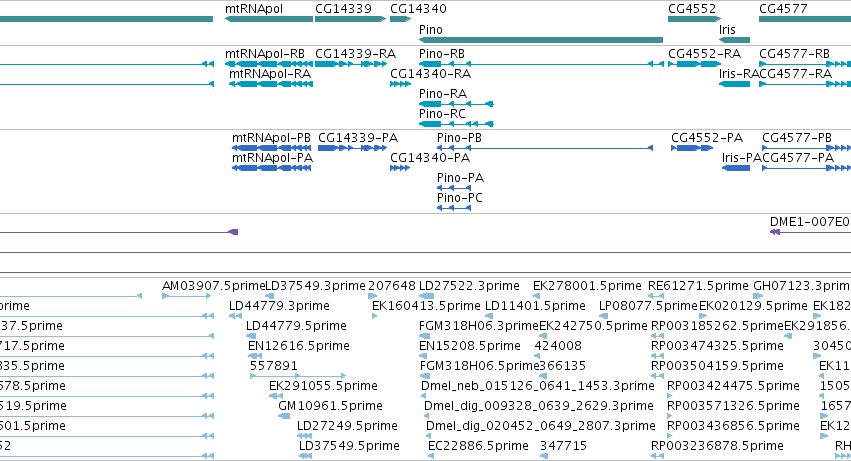Click the GM10961.5prime EST label
Image resolution: width=851 pixels, height=461 pixels.
tap(331, 407)
